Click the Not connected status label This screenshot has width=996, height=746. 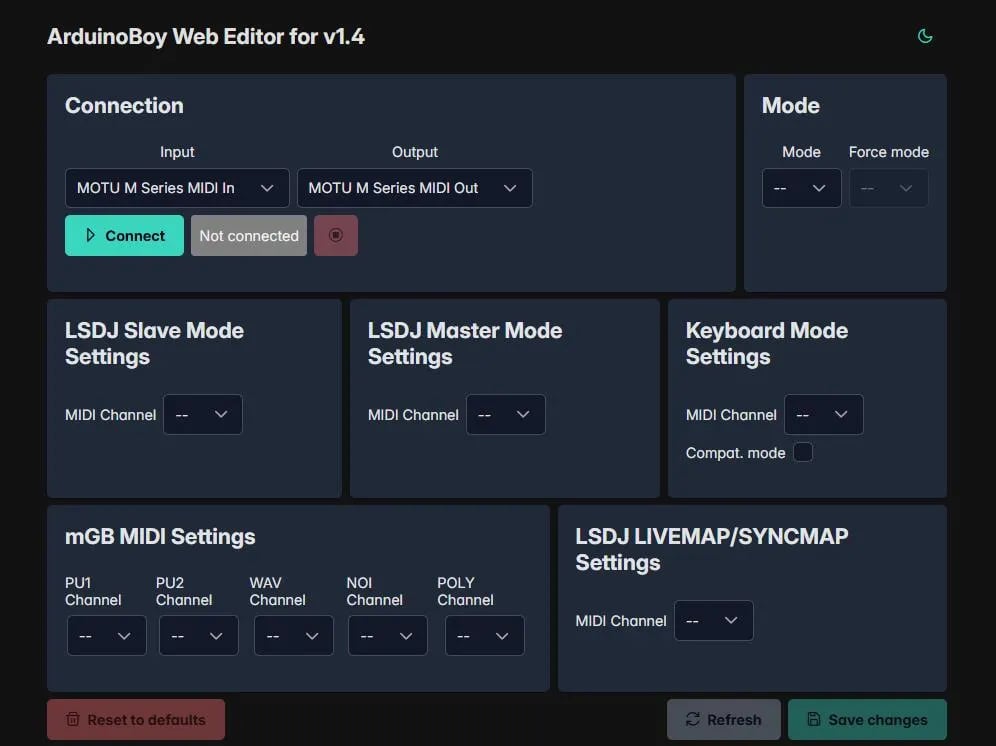[249, 236]
